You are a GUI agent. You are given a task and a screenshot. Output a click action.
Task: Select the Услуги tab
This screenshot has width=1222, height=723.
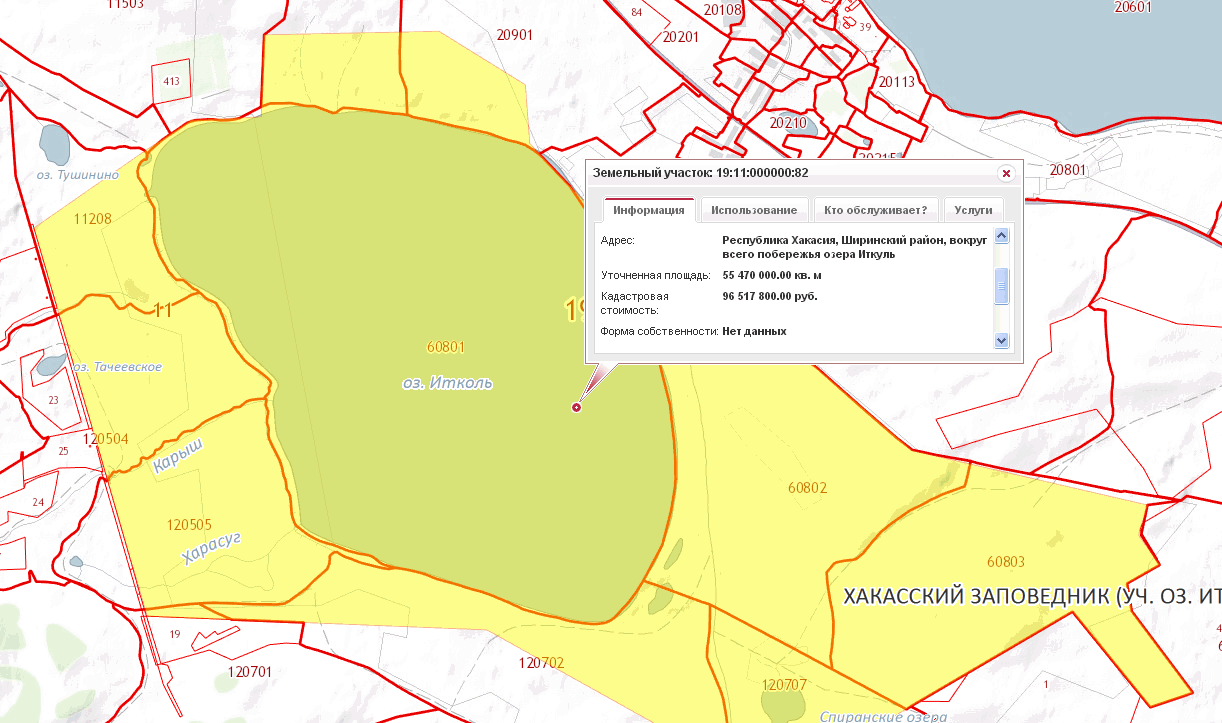(x=973, y=210)
